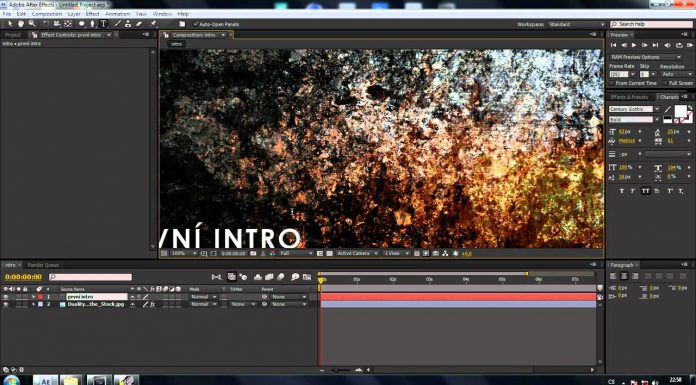Open the 1 View layout dropdown
696x385 pixels.
[x=396, y=253]
